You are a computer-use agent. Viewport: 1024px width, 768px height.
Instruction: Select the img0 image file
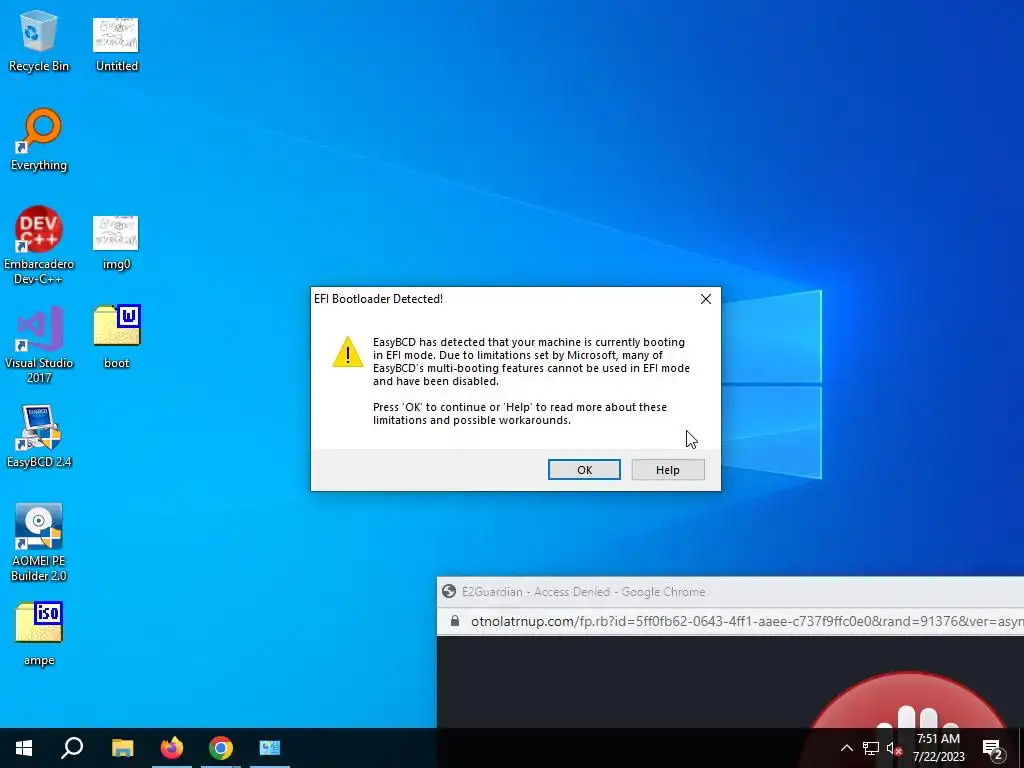click(x=116, y=242)
